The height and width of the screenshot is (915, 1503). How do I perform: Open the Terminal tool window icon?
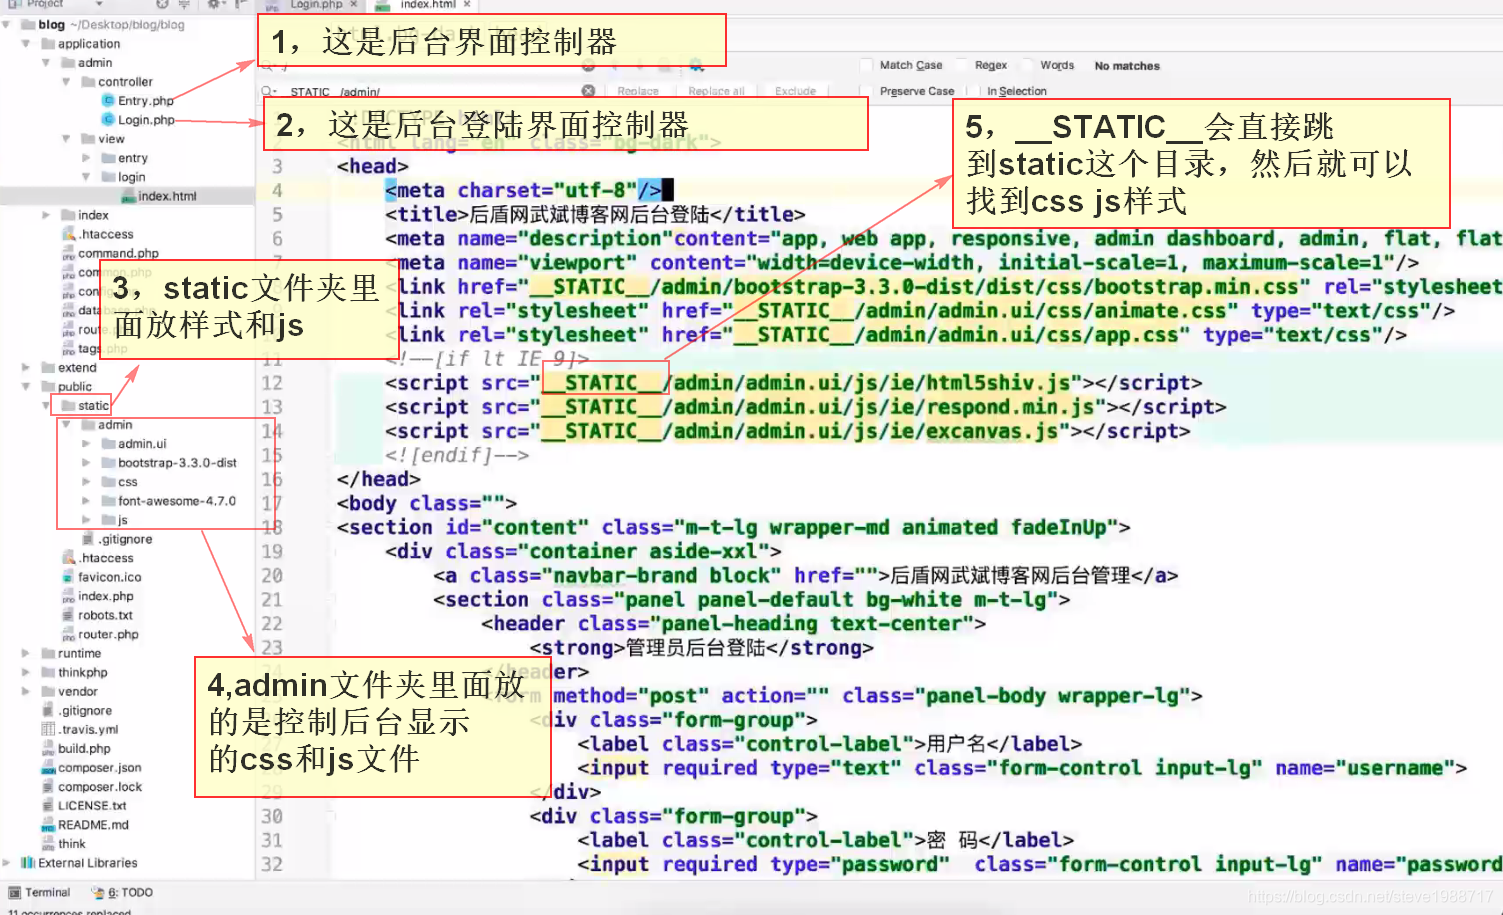(x=14, y=892)
